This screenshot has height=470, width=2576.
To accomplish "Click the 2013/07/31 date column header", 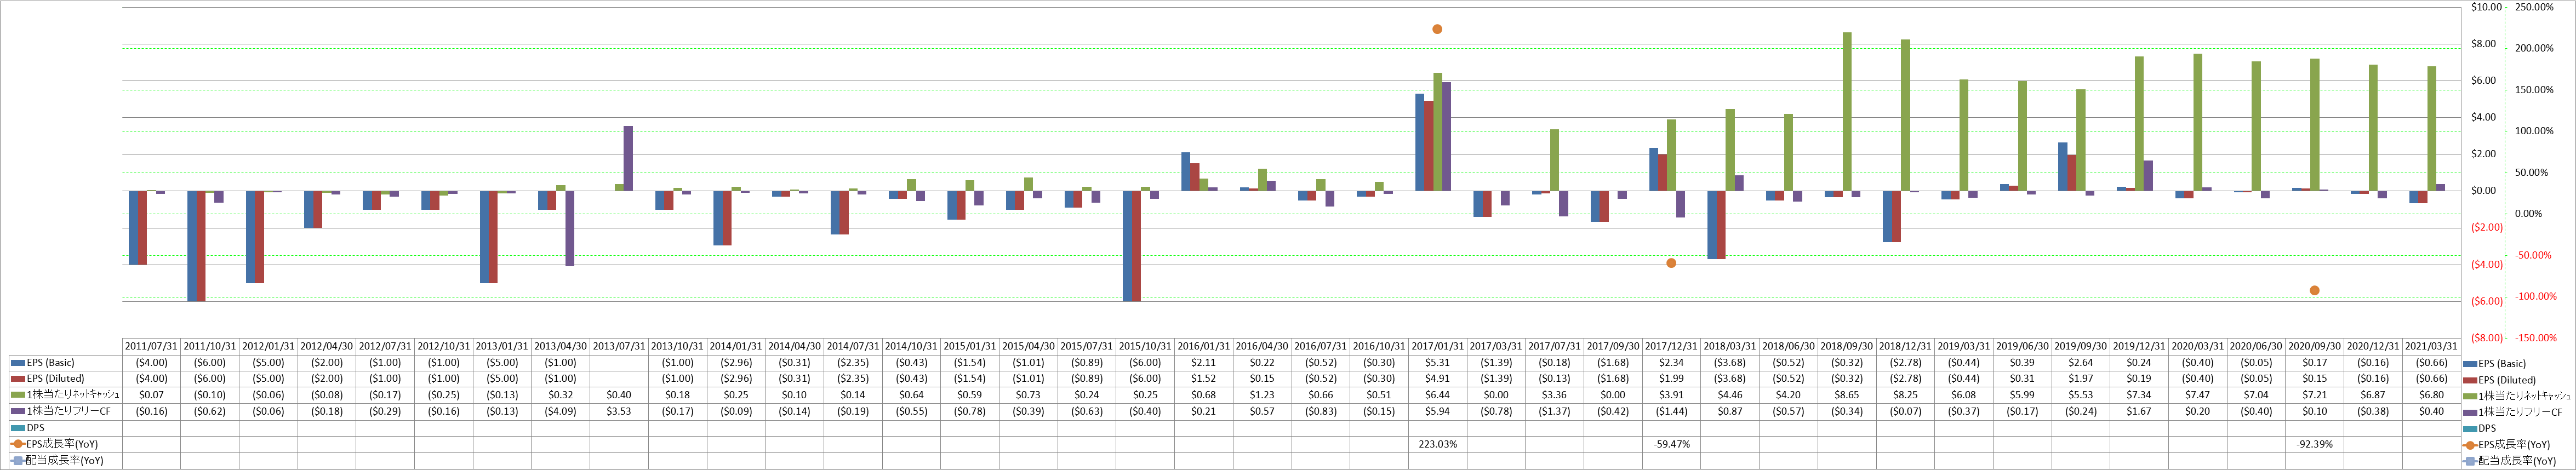I will coord(619,346).
